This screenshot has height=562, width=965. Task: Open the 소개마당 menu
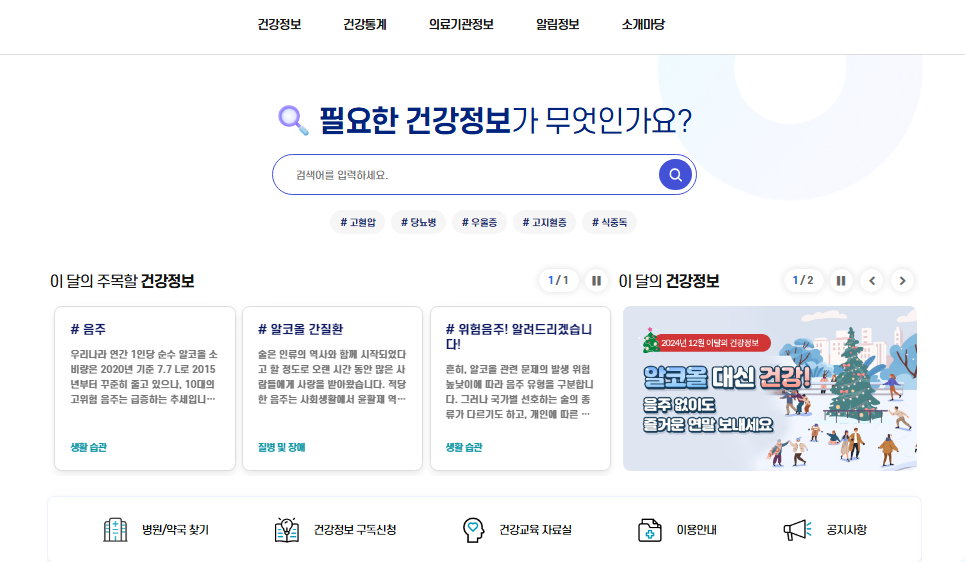pyautogui.click(x=643, y=25)
